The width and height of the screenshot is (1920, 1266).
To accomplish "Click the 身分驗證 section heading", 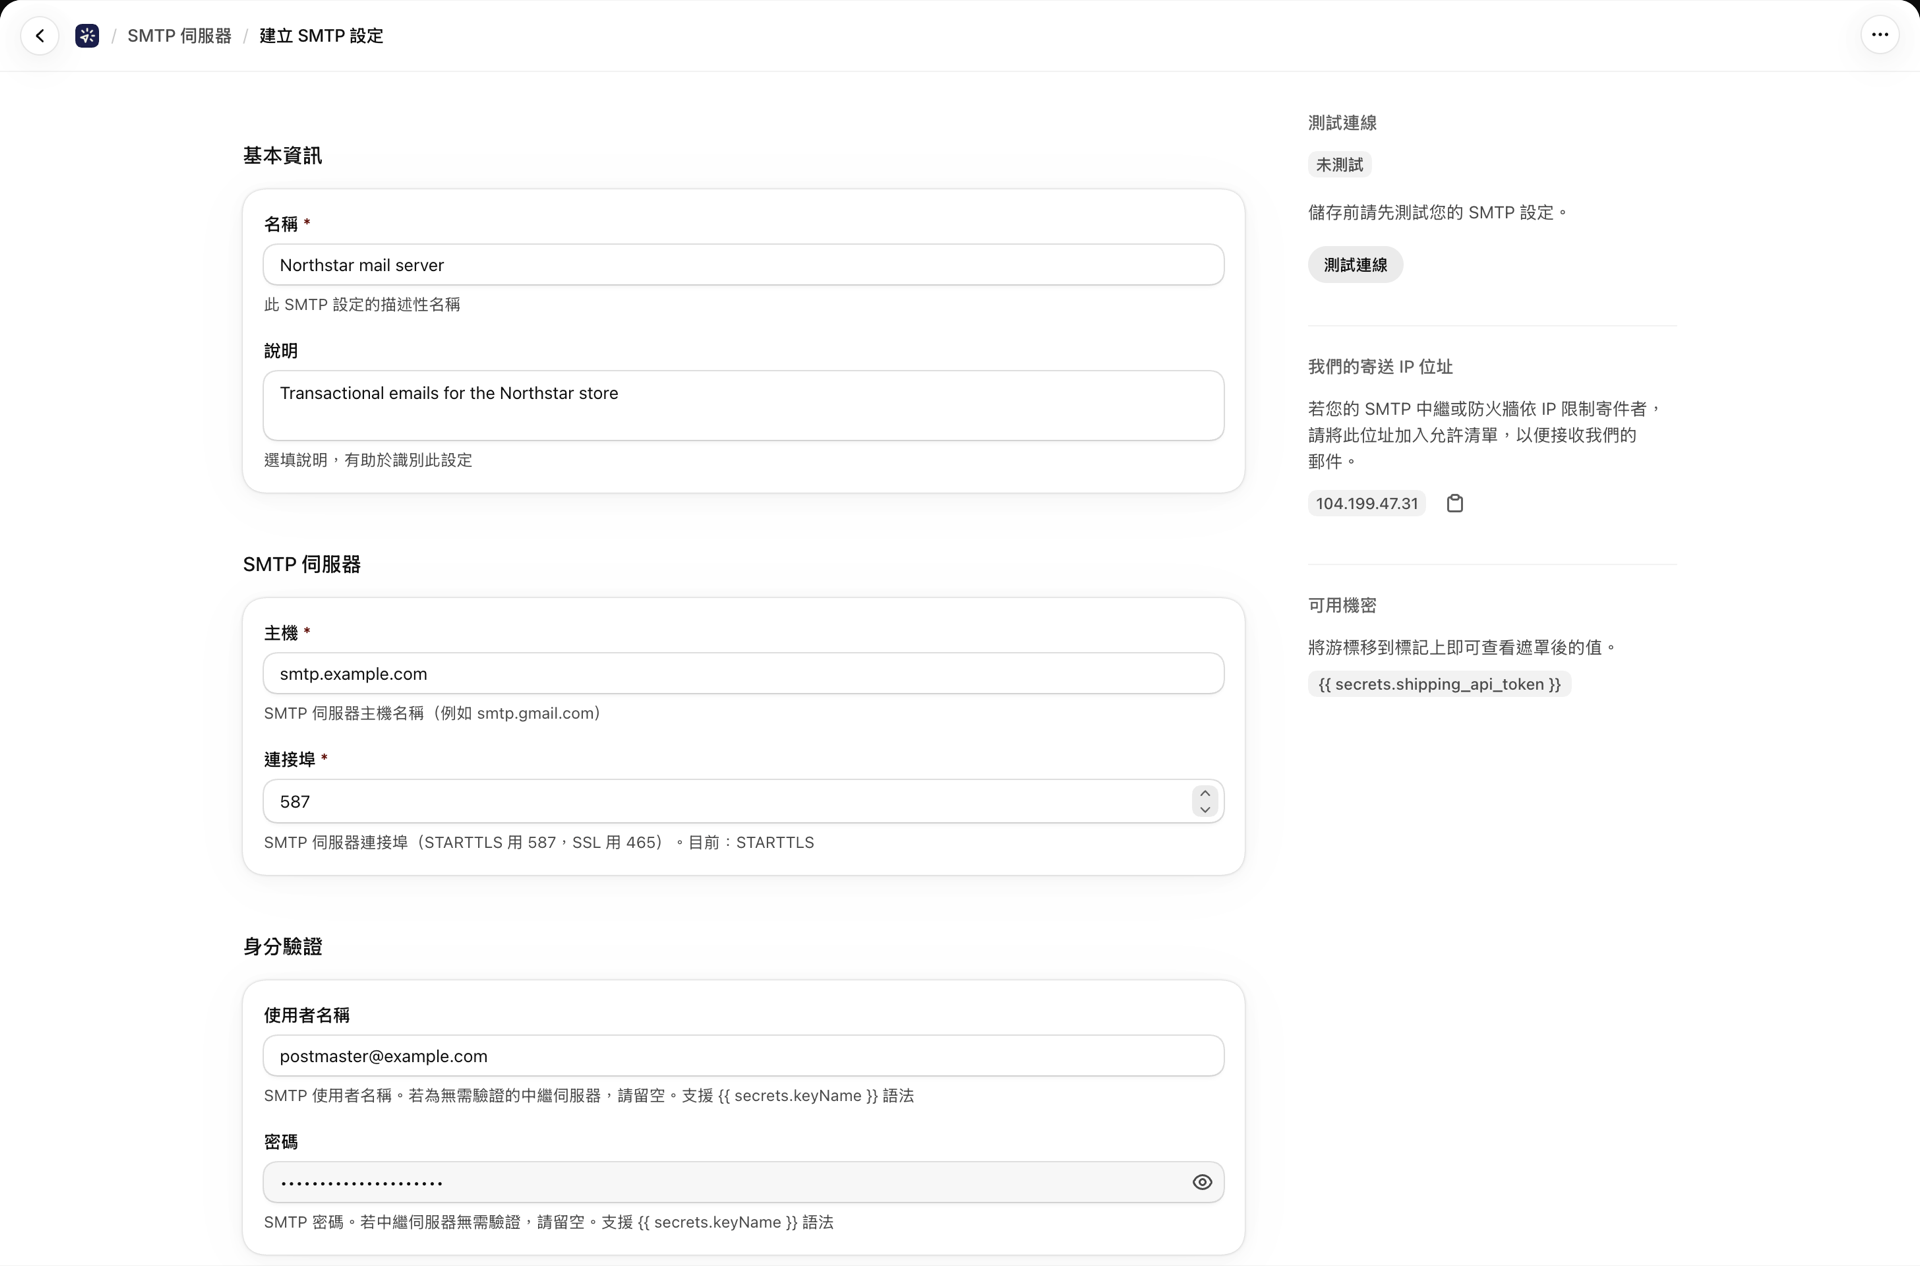I will click(282, 946).
